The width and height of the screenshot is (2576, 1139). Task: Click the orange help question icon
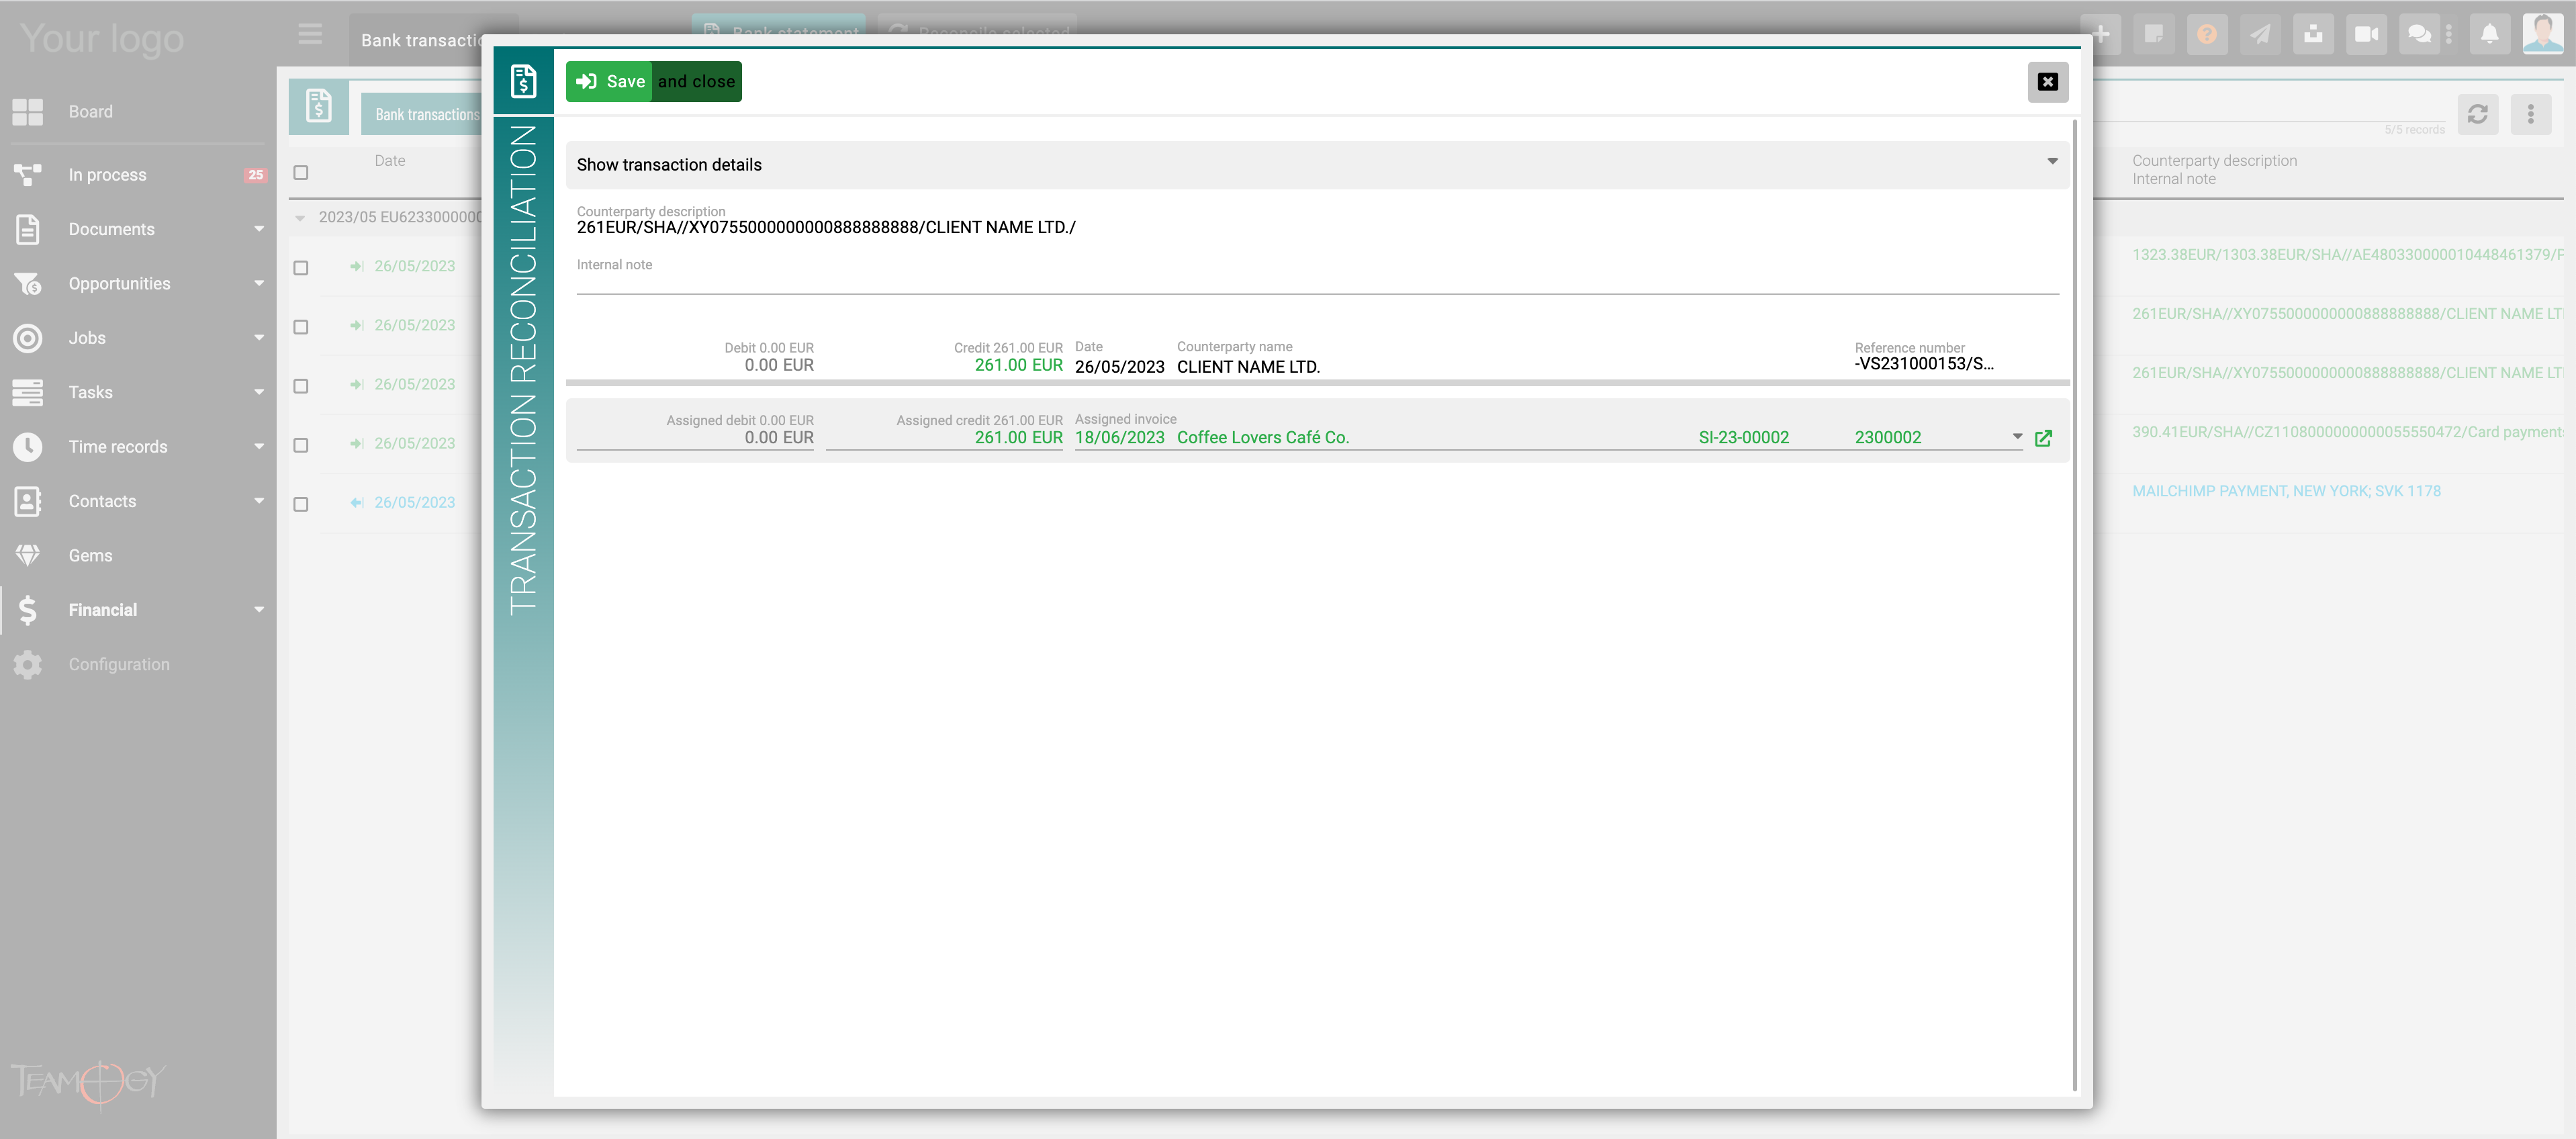tap(2207, 34)
